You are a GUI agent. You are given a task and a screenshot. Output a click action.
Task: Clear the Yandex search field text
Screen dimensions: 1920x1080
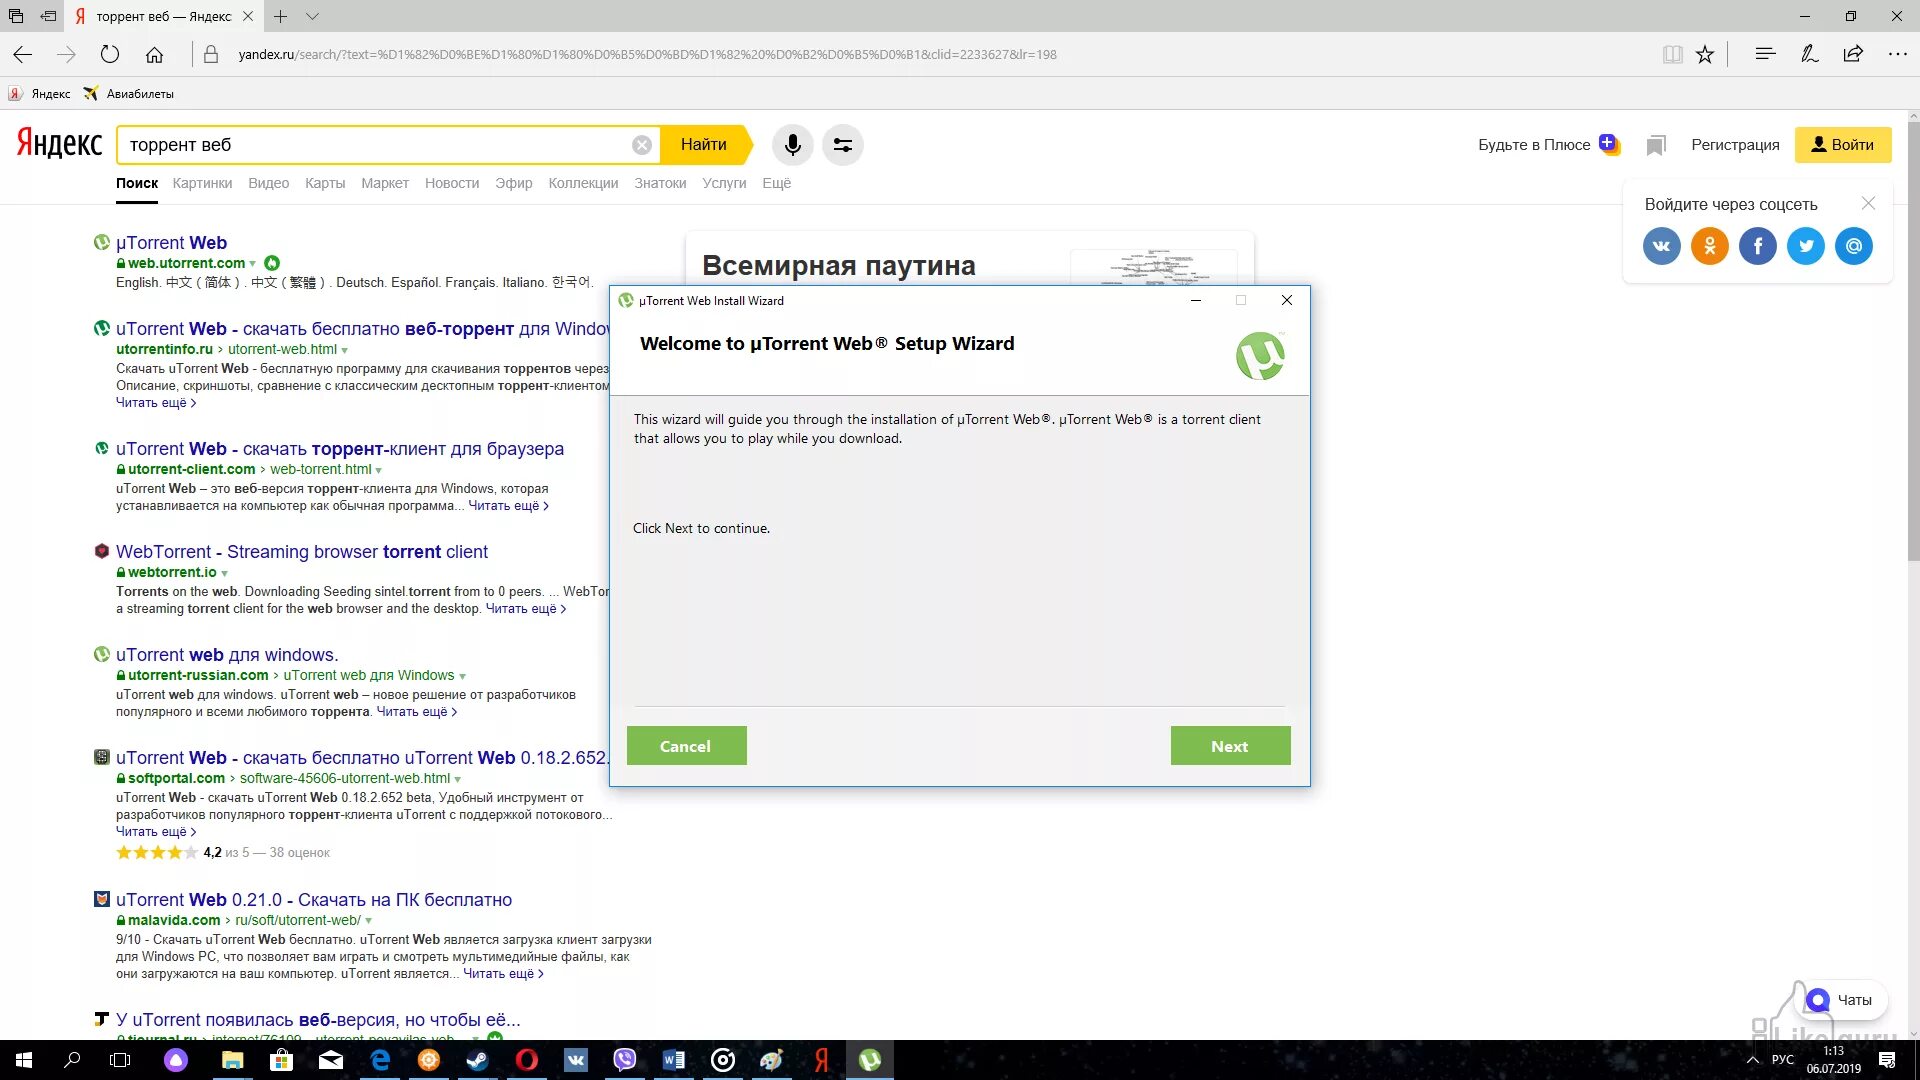642,145
